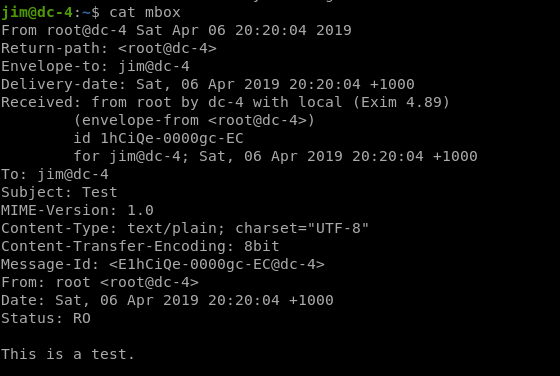The width and height of the screenshot is (560, 376).
Task: Click the id 1hCiQe-0000gc-EC string
Action: pos(158,138)
